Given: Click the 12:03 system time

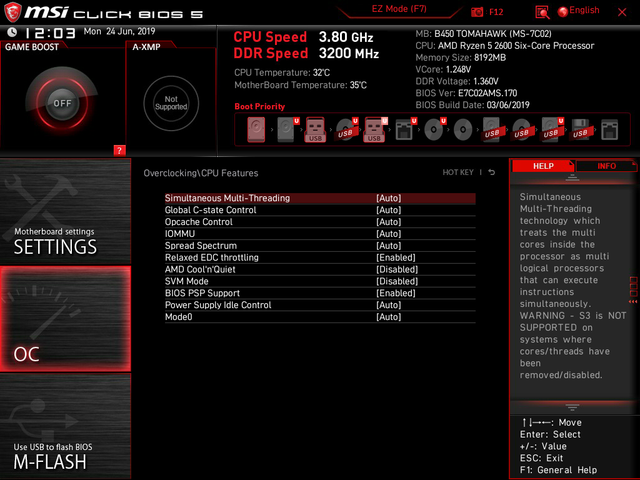Looking at the screenshot, I should (50, 33).
